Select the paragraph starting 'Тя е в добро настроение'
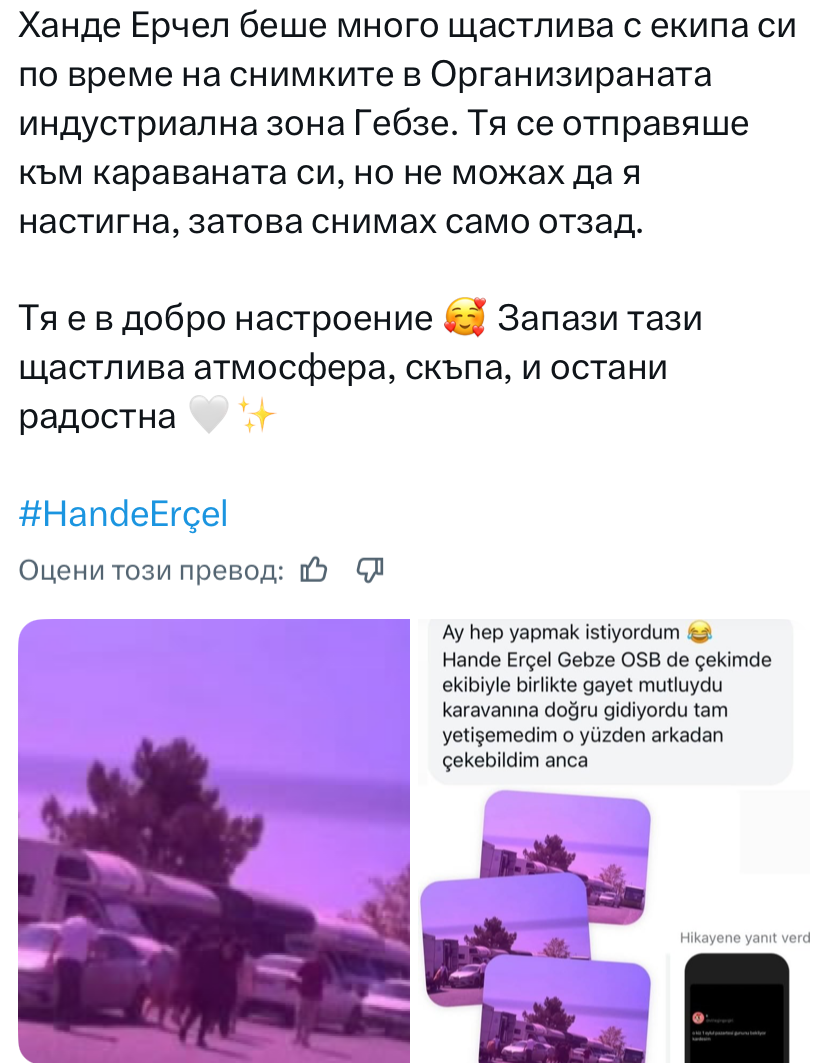Screen dimensions: 828x1063 tap(360, 367)
